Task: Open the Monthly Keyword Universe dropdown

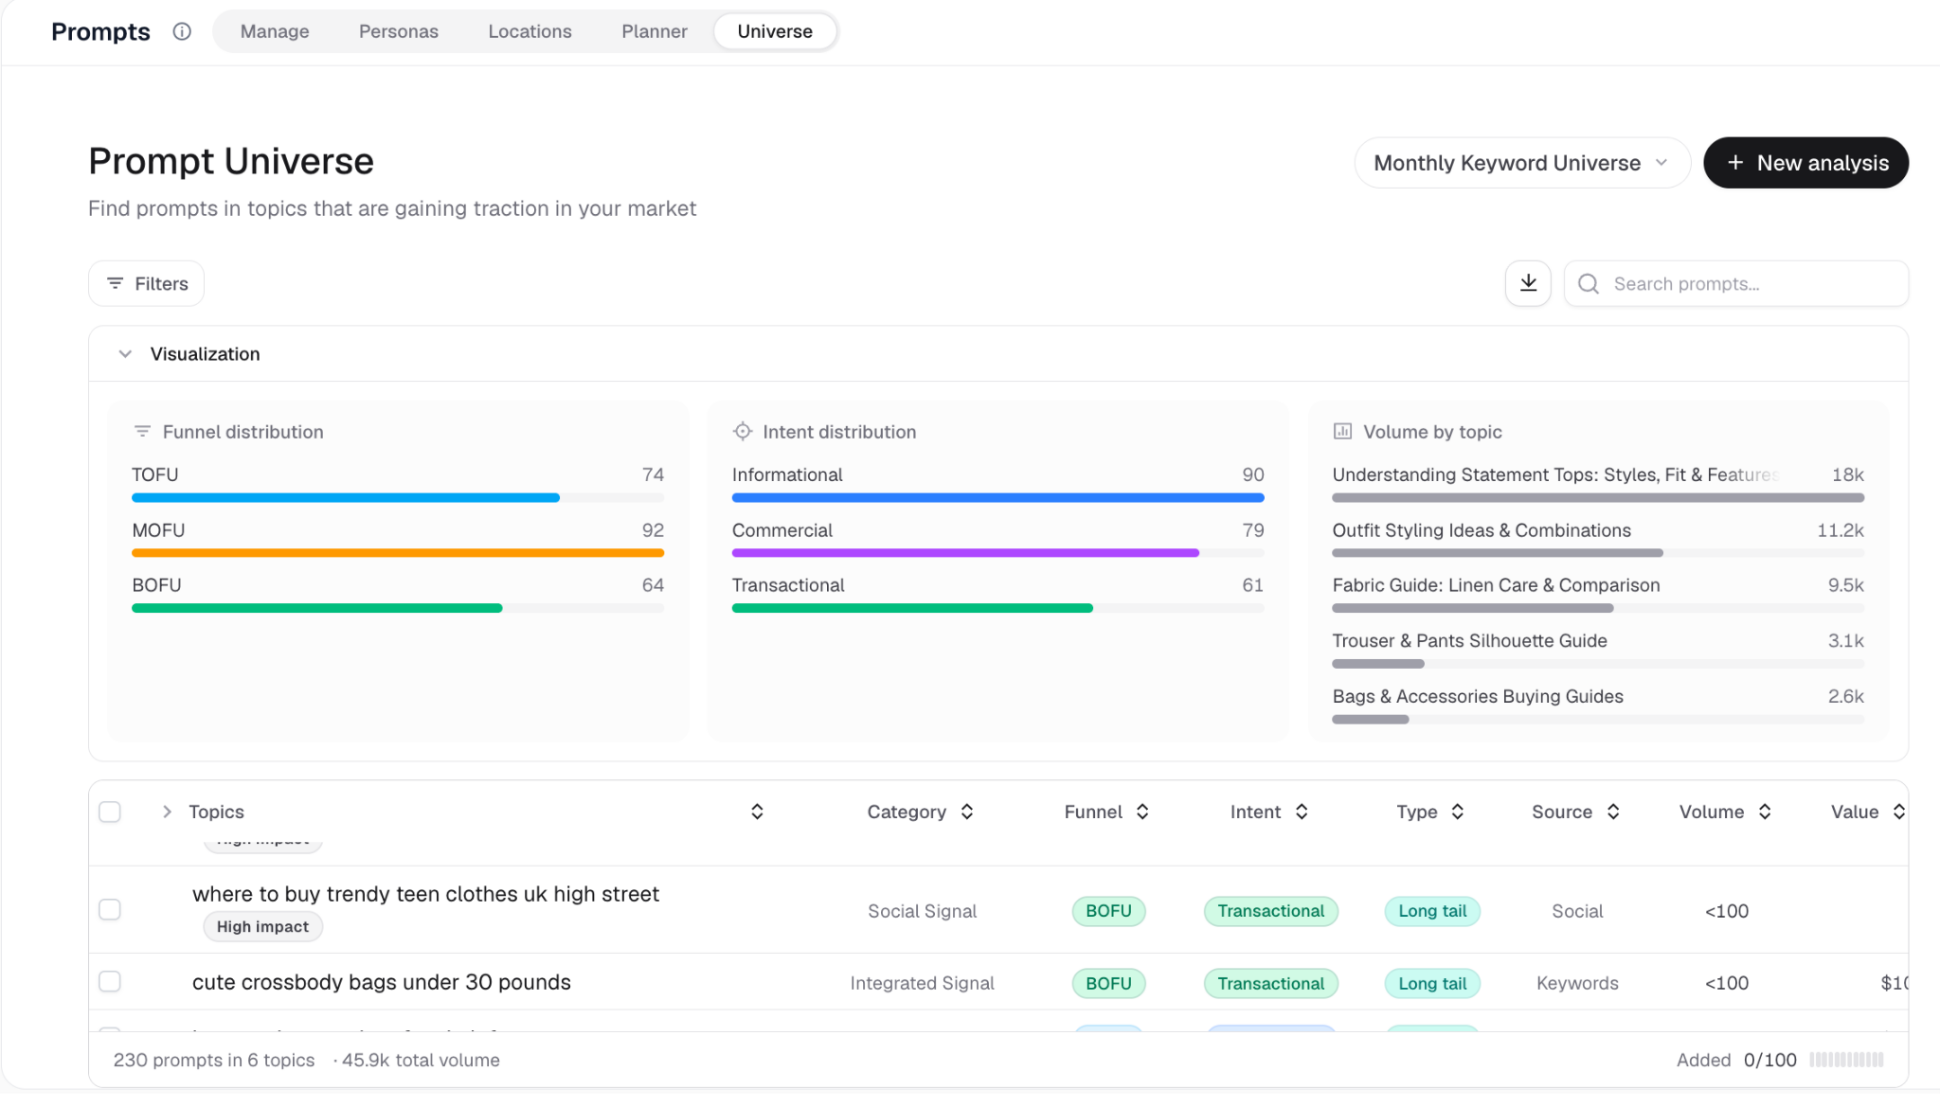Action: click(1521, 163)
